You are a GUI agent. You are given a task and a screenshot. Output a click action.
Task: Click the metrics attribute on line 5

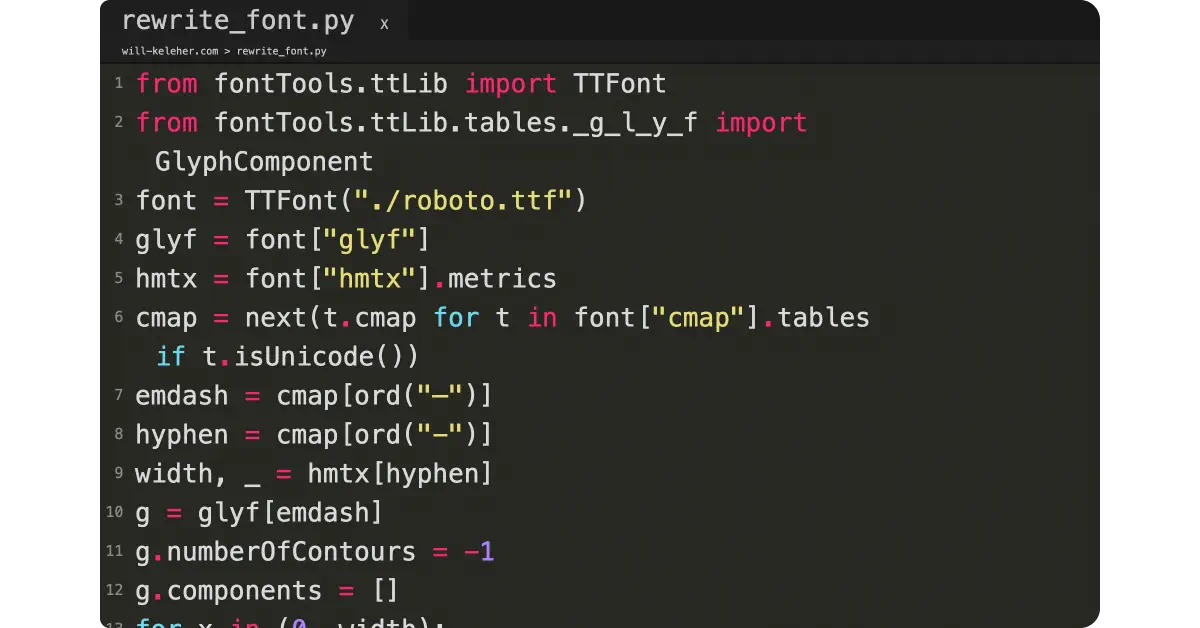(x=500, y=279)
